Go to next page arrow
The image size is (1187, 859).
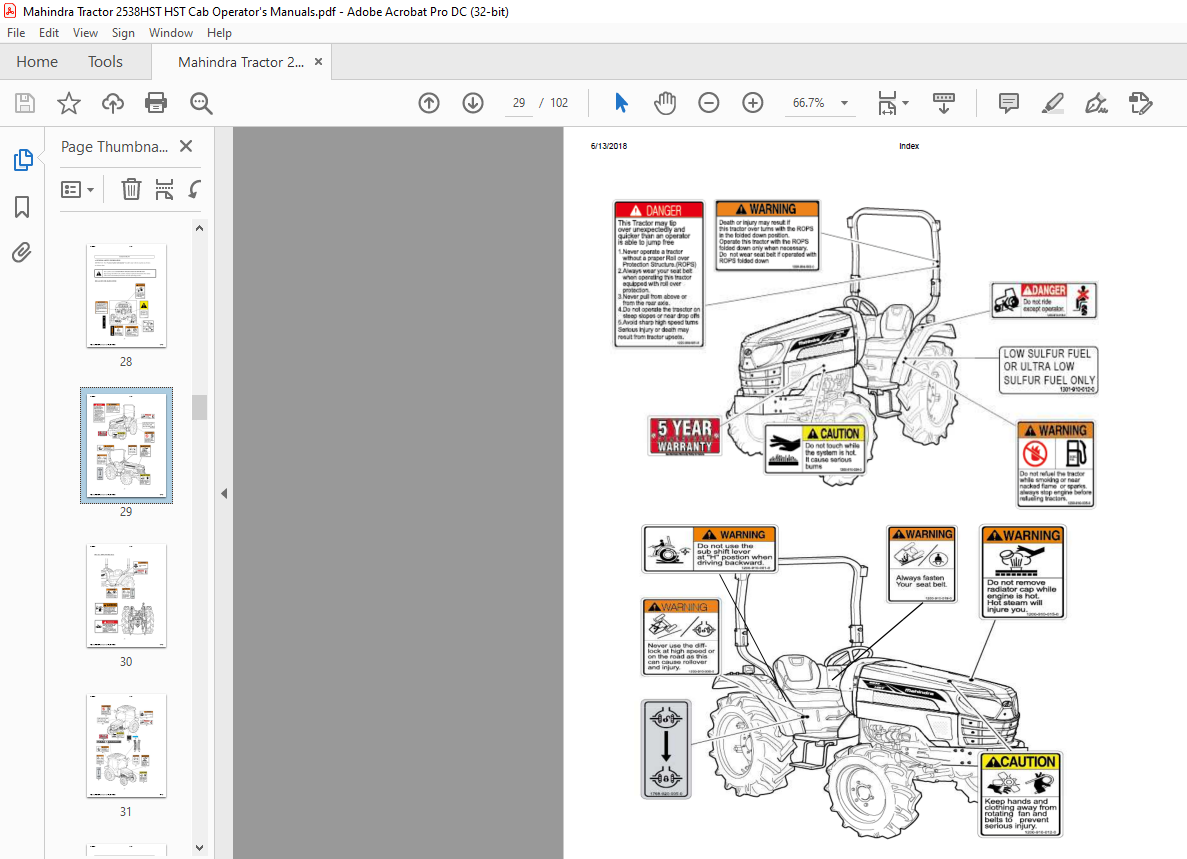click(x=473, y=103)
